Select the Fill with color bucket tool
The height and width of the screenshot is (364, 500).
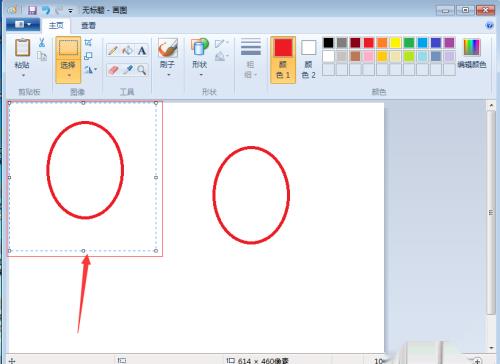127,50
